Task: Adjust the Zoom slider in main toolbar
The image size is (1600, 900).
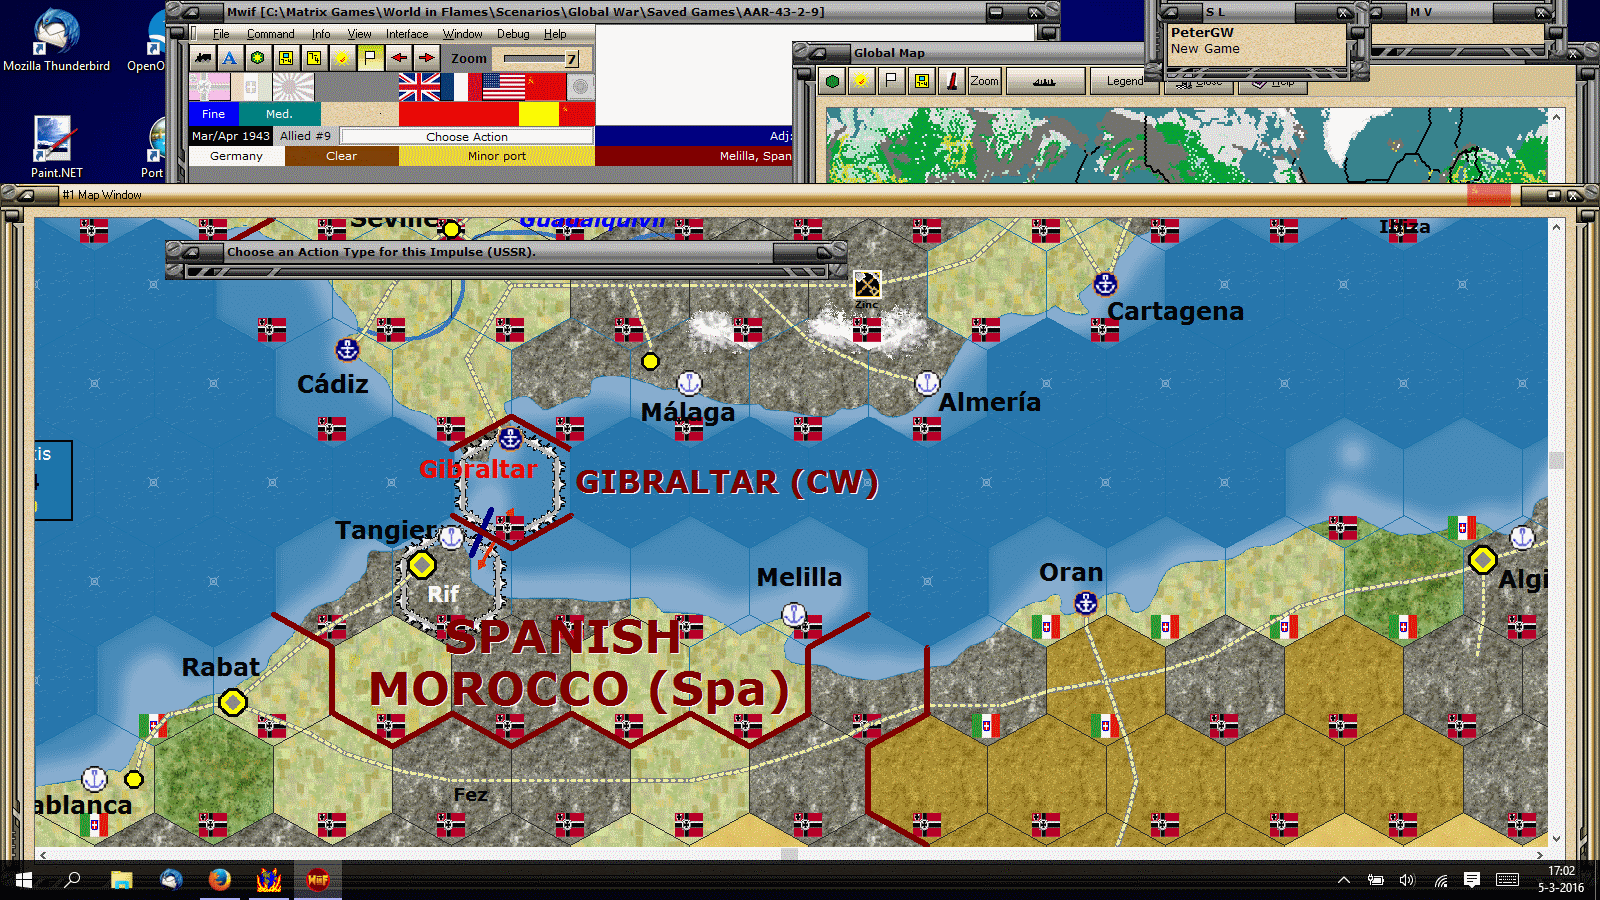Action: (x=540, y=59)
